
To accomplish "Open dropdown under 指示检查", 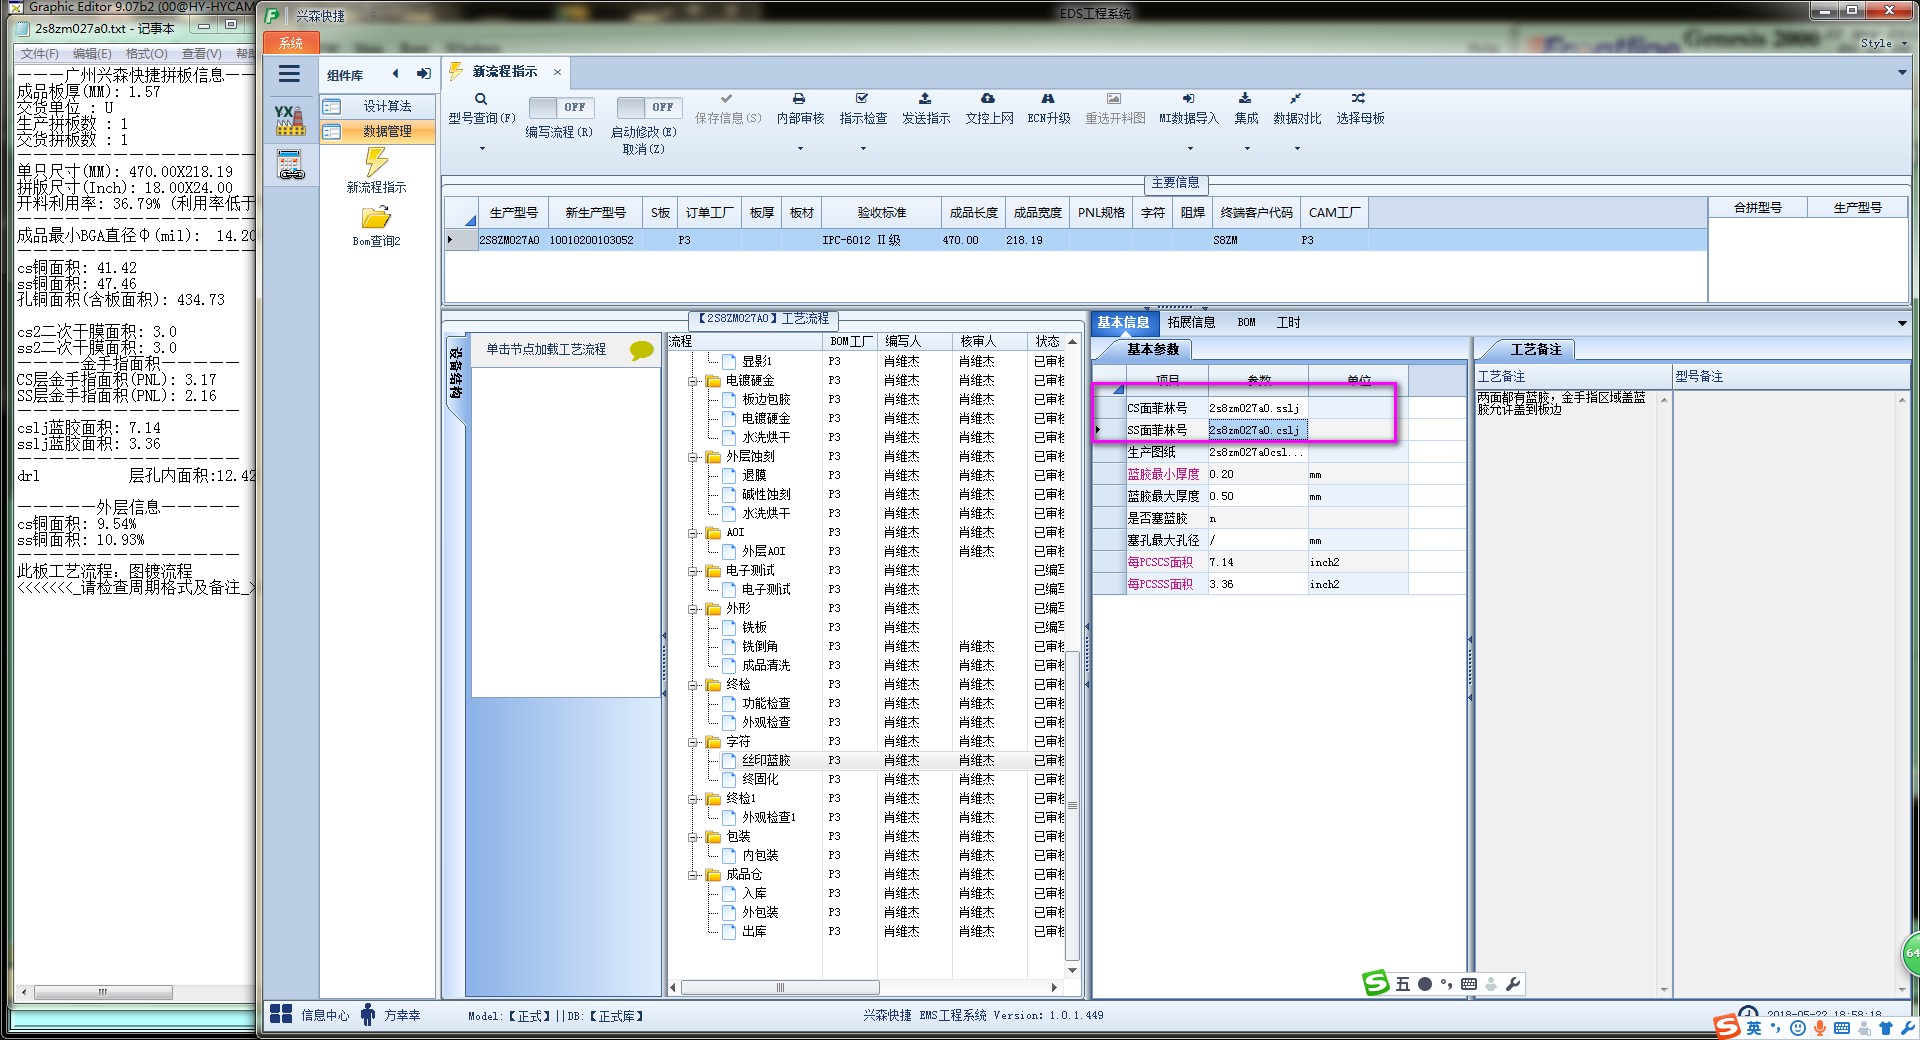I will 863,149.
